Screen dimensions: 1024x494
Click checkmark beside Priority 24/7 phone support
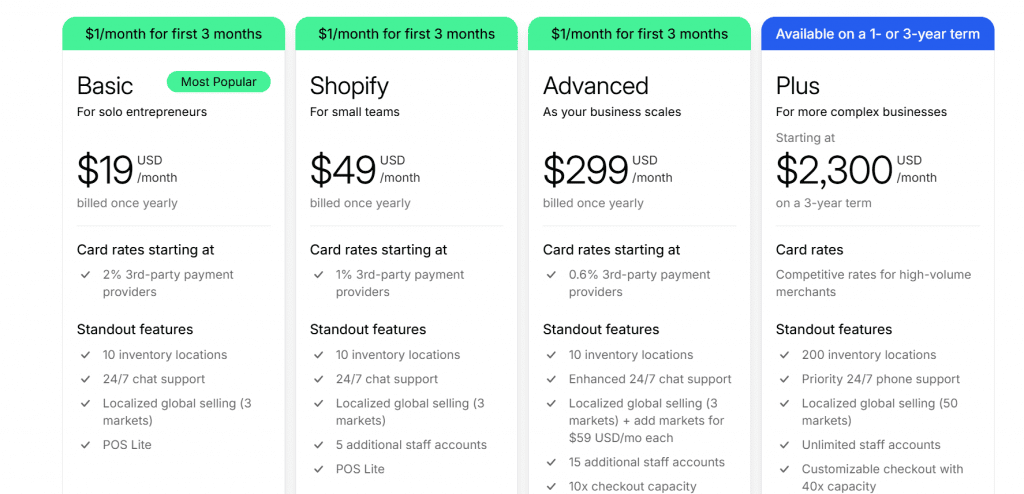[784, 379]
